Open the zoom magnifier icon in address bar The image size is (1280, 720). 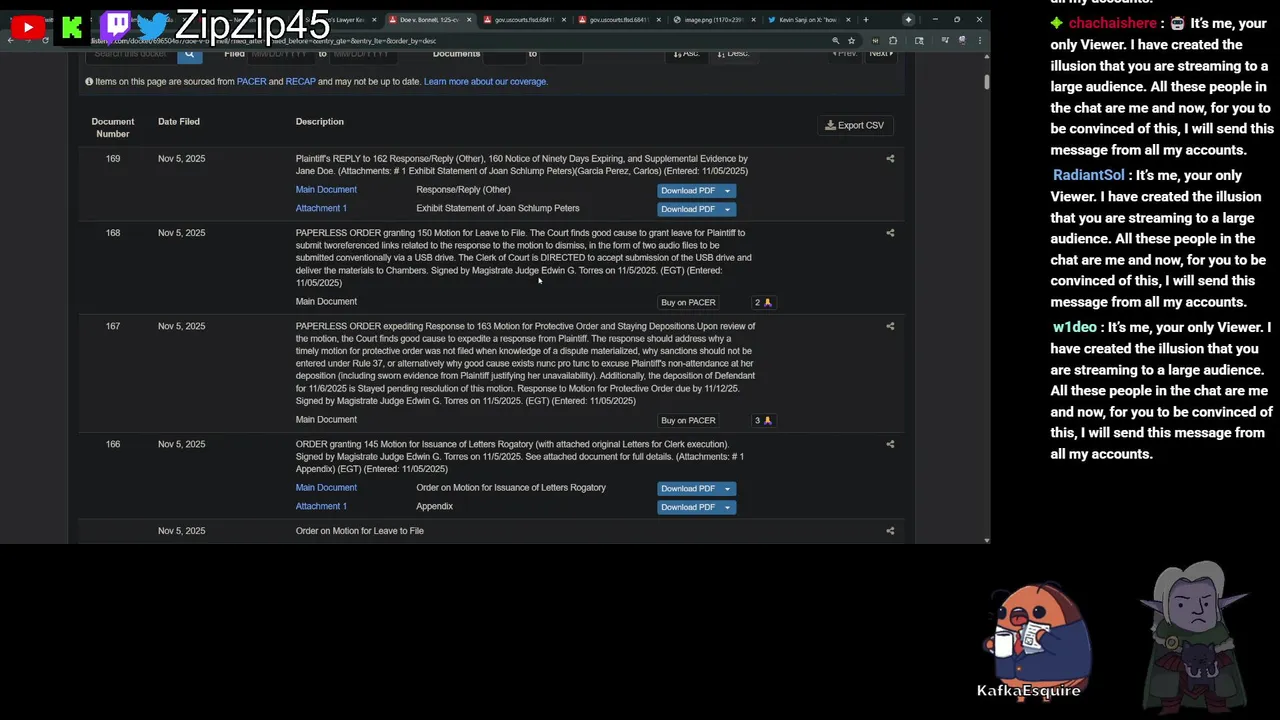coord(835,41)
